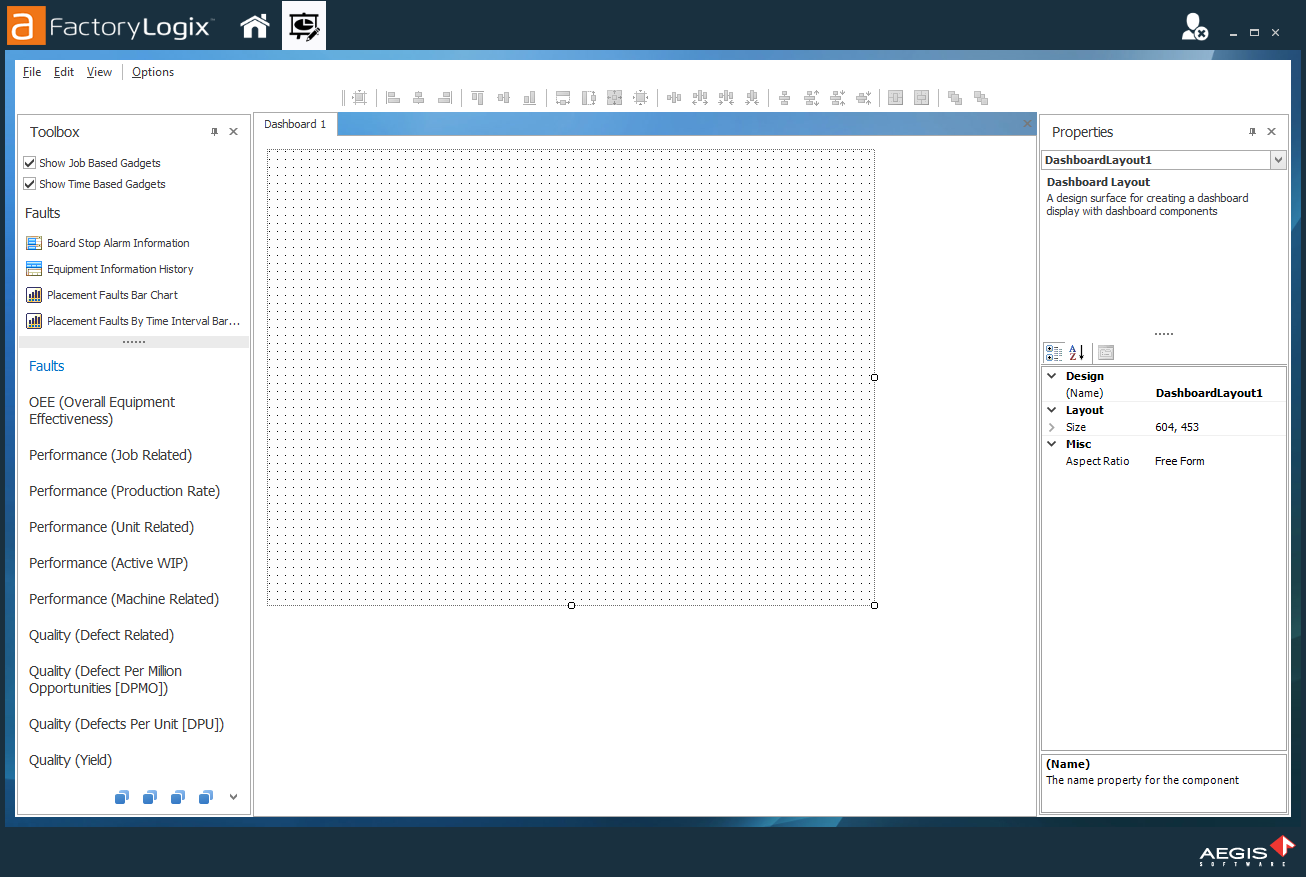Viewport: 1306px width, 877px height.
Task: Open the Faults category link in Toolbox
Action: point(46,365)
